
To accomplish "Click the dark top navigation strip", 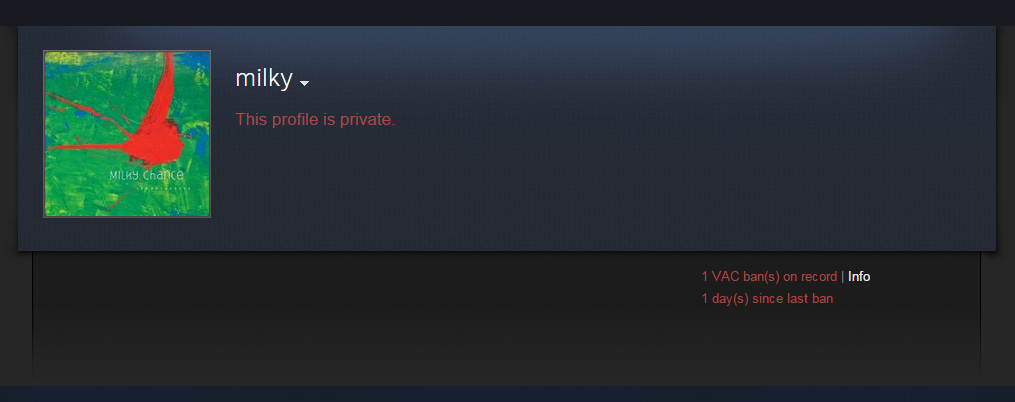I will coord(508,12).
